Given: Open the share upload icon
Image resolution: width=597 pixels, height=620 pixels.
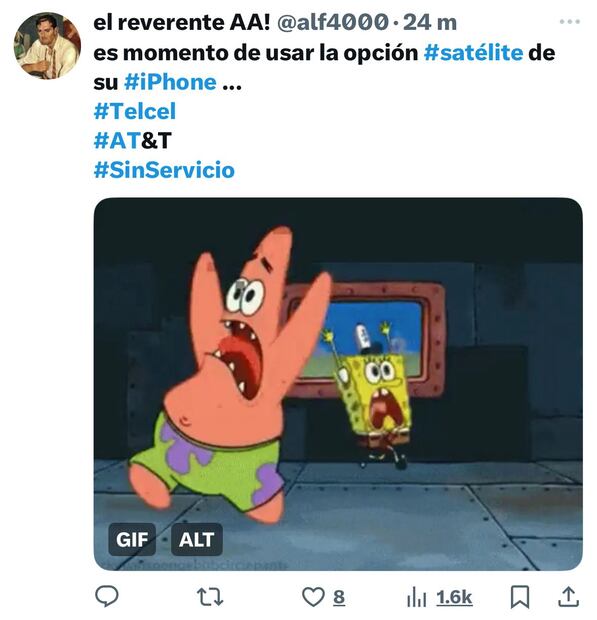Looking at the screenshot, I should (x=568, y=597).
